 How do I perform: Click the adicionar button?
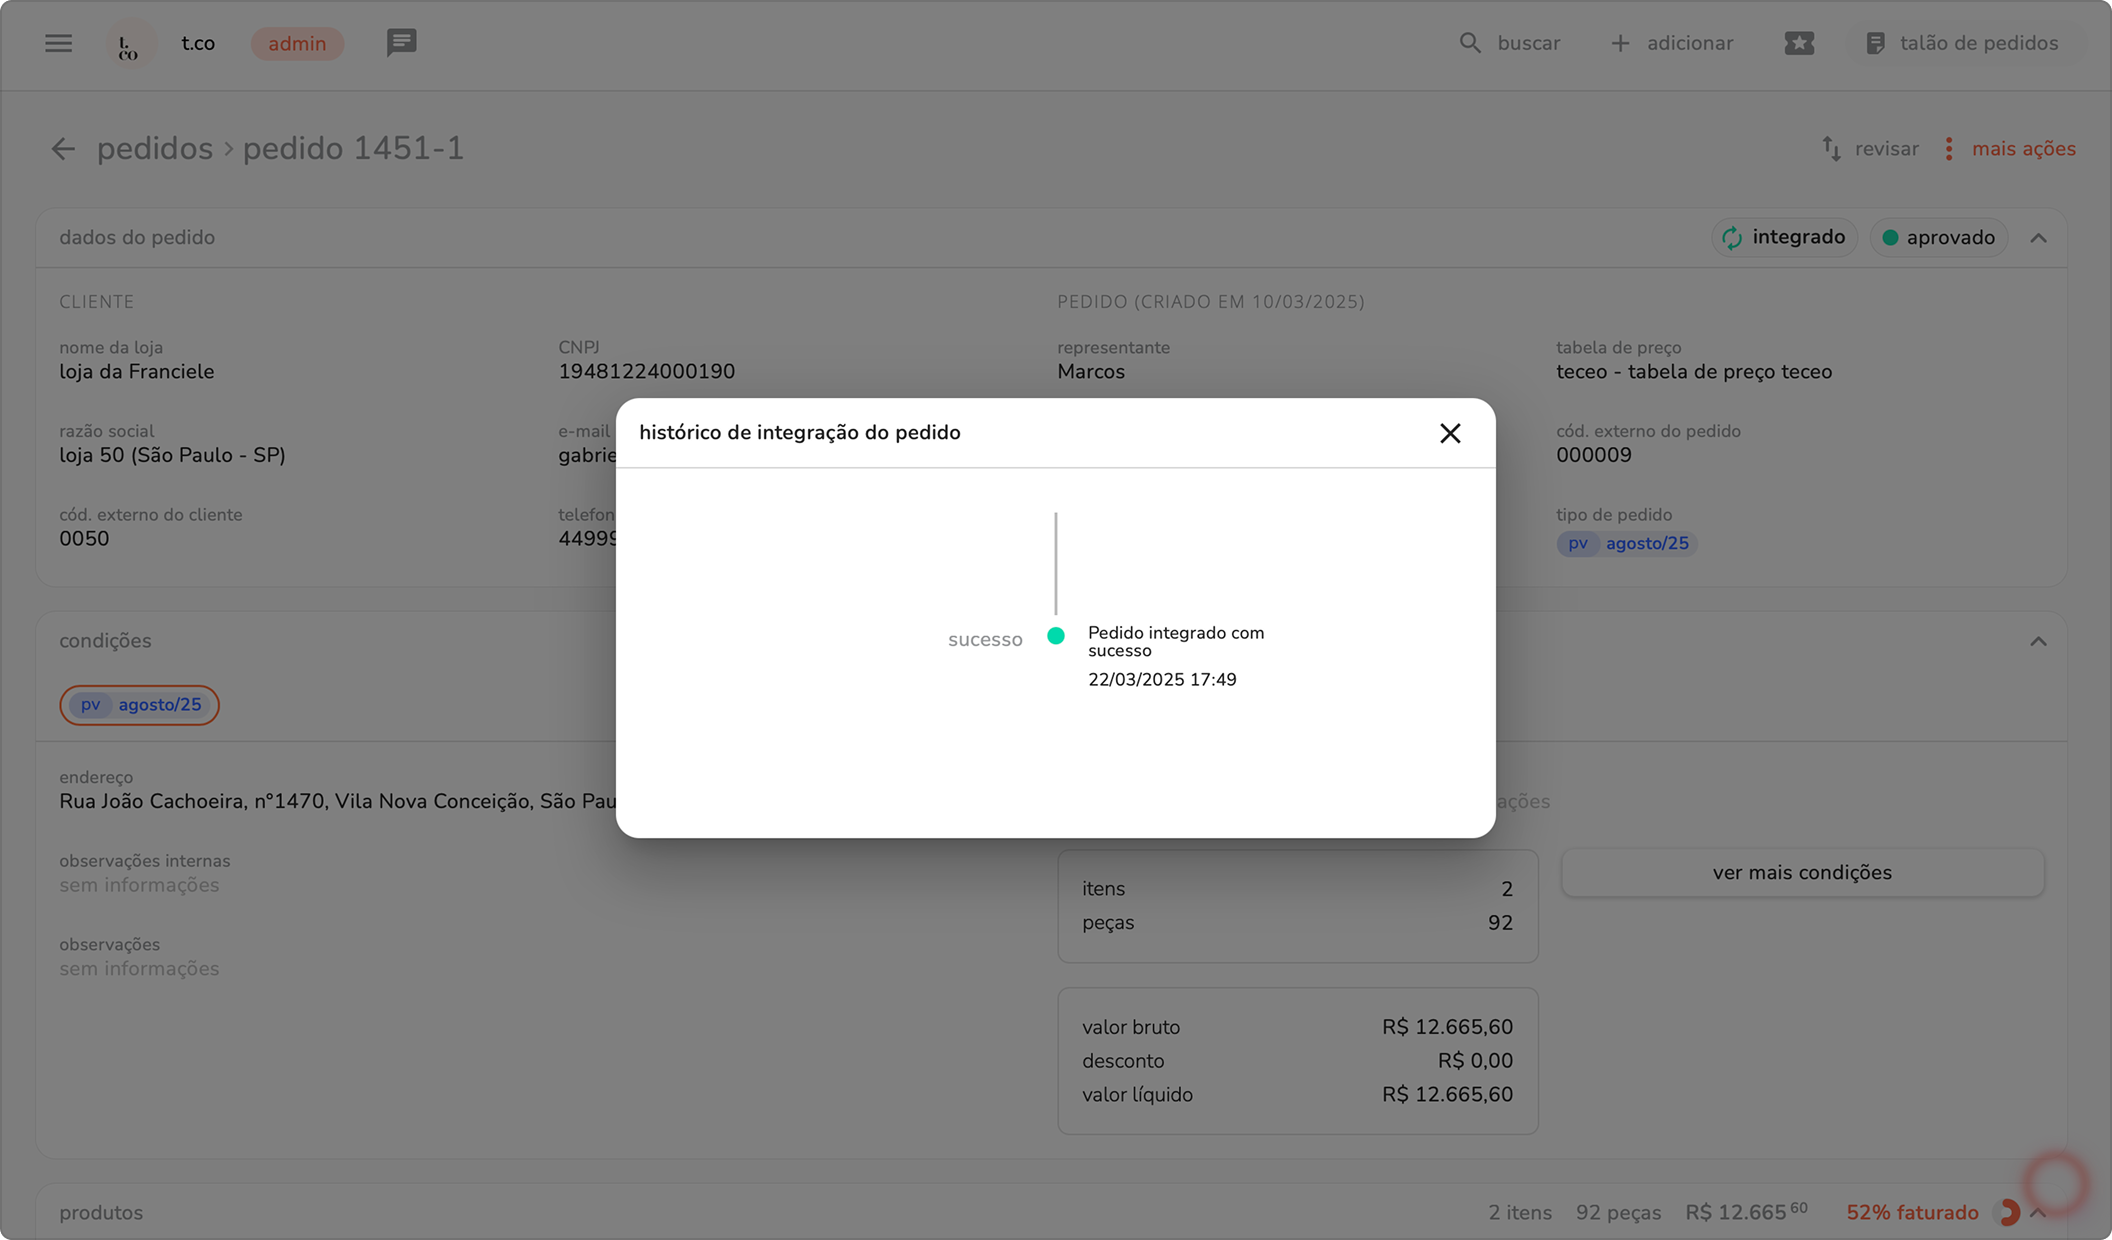tap(1672, 43)
